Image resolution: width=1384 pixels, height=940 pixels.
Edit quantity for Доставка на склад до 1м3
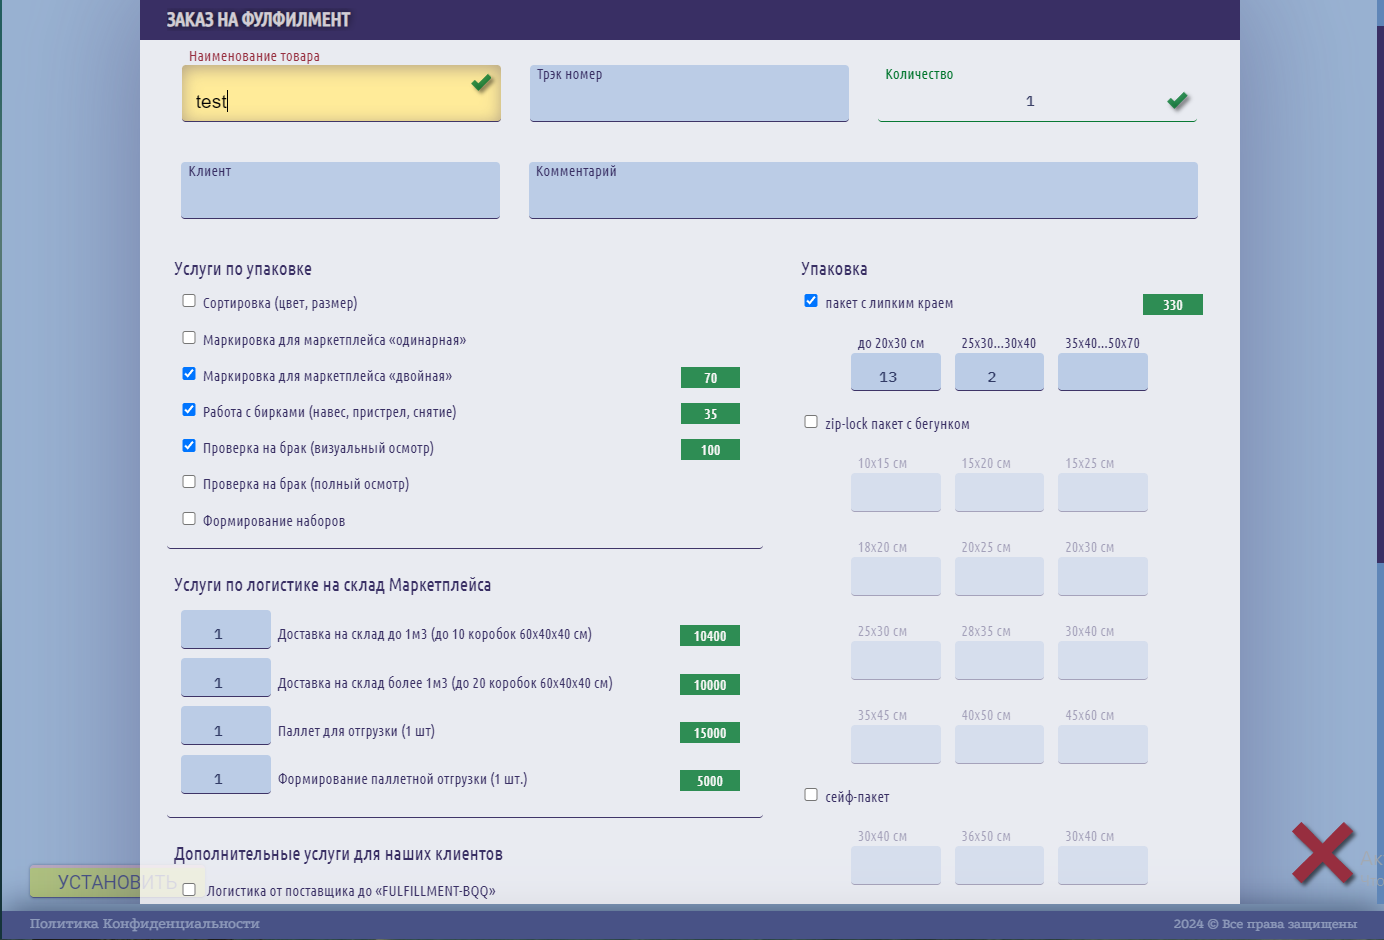pos(226,630)
